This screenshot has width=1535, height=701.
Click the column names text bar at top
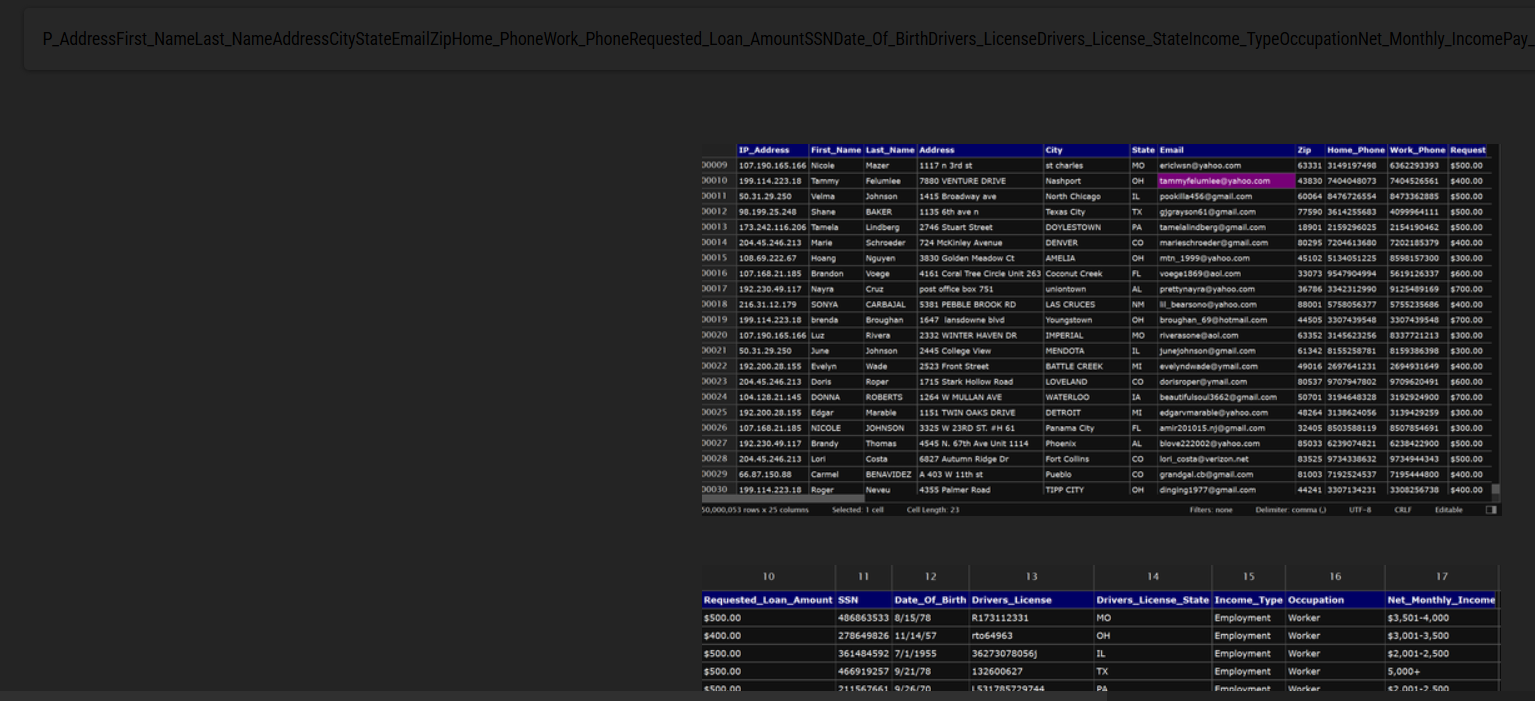click(x=780, y=40)
